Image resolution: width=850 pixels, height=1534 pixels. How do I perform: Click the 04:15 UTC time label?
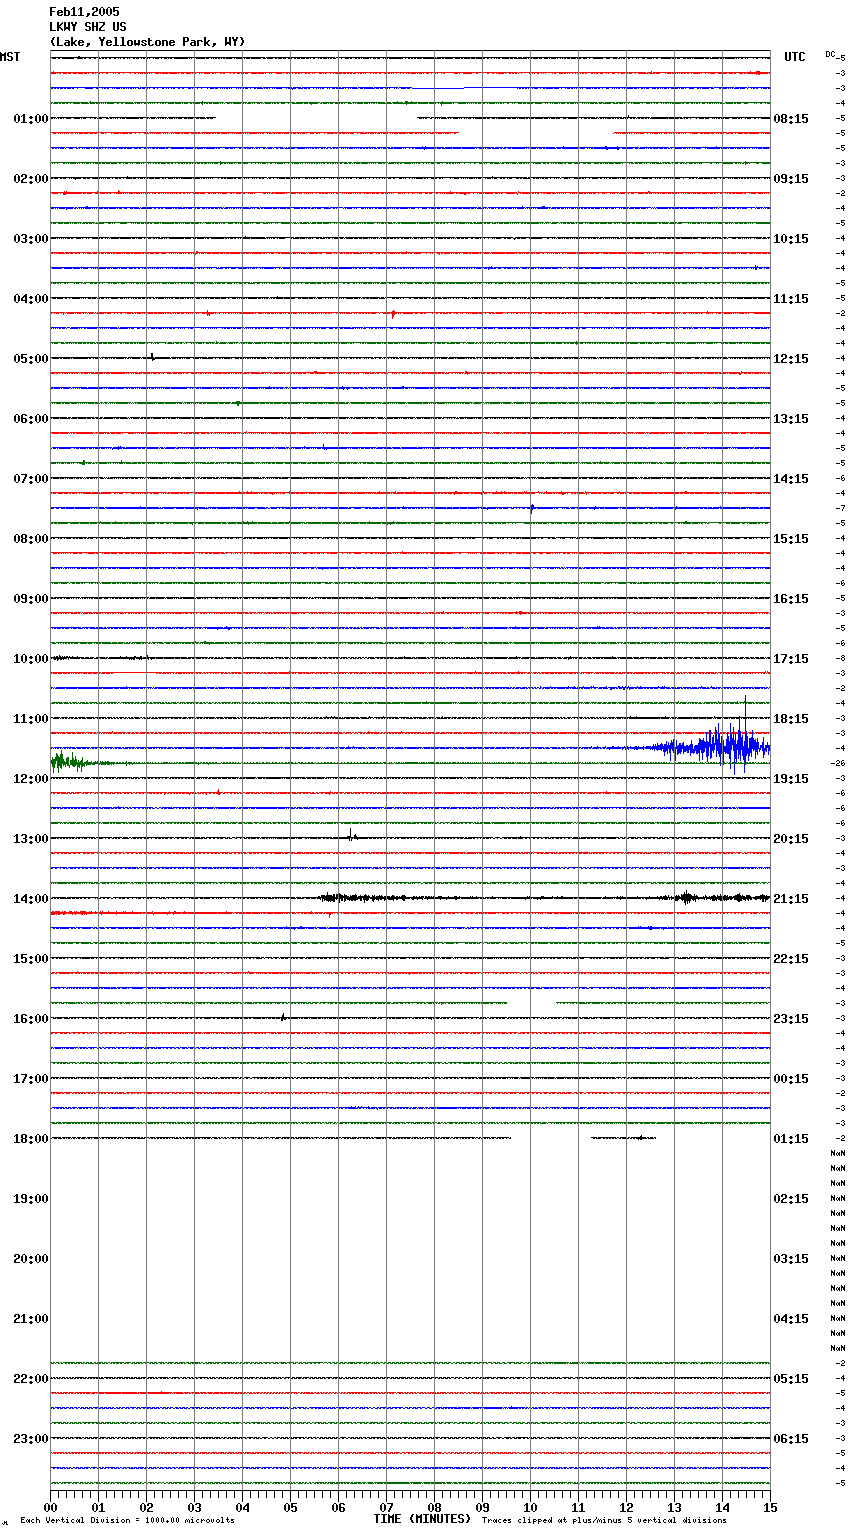coord(791,1319)
